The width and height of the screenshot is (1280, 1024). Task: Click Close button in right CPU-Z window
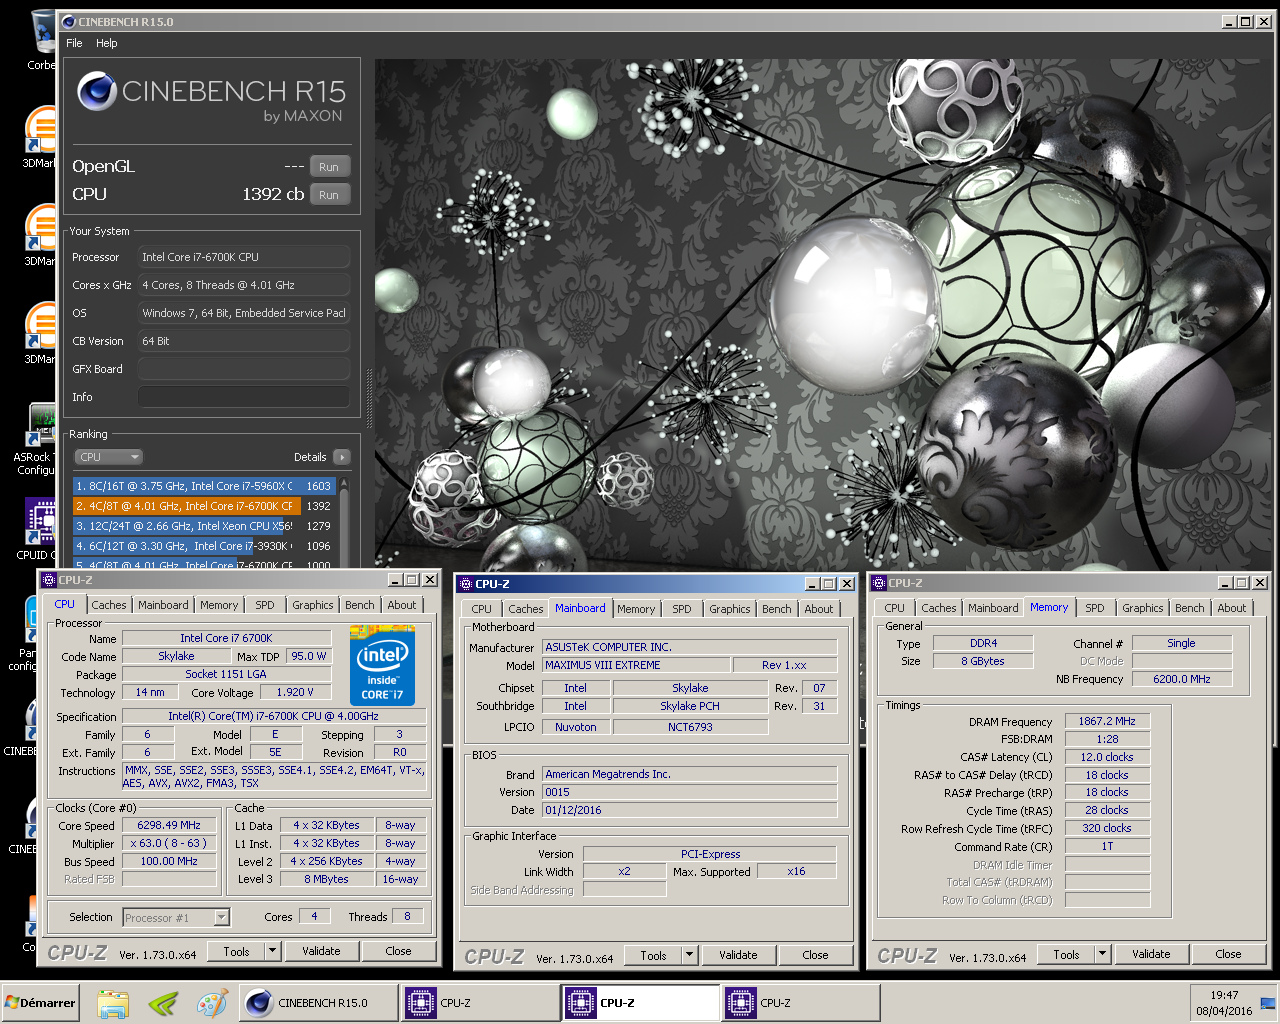[x=1228, y=954]
